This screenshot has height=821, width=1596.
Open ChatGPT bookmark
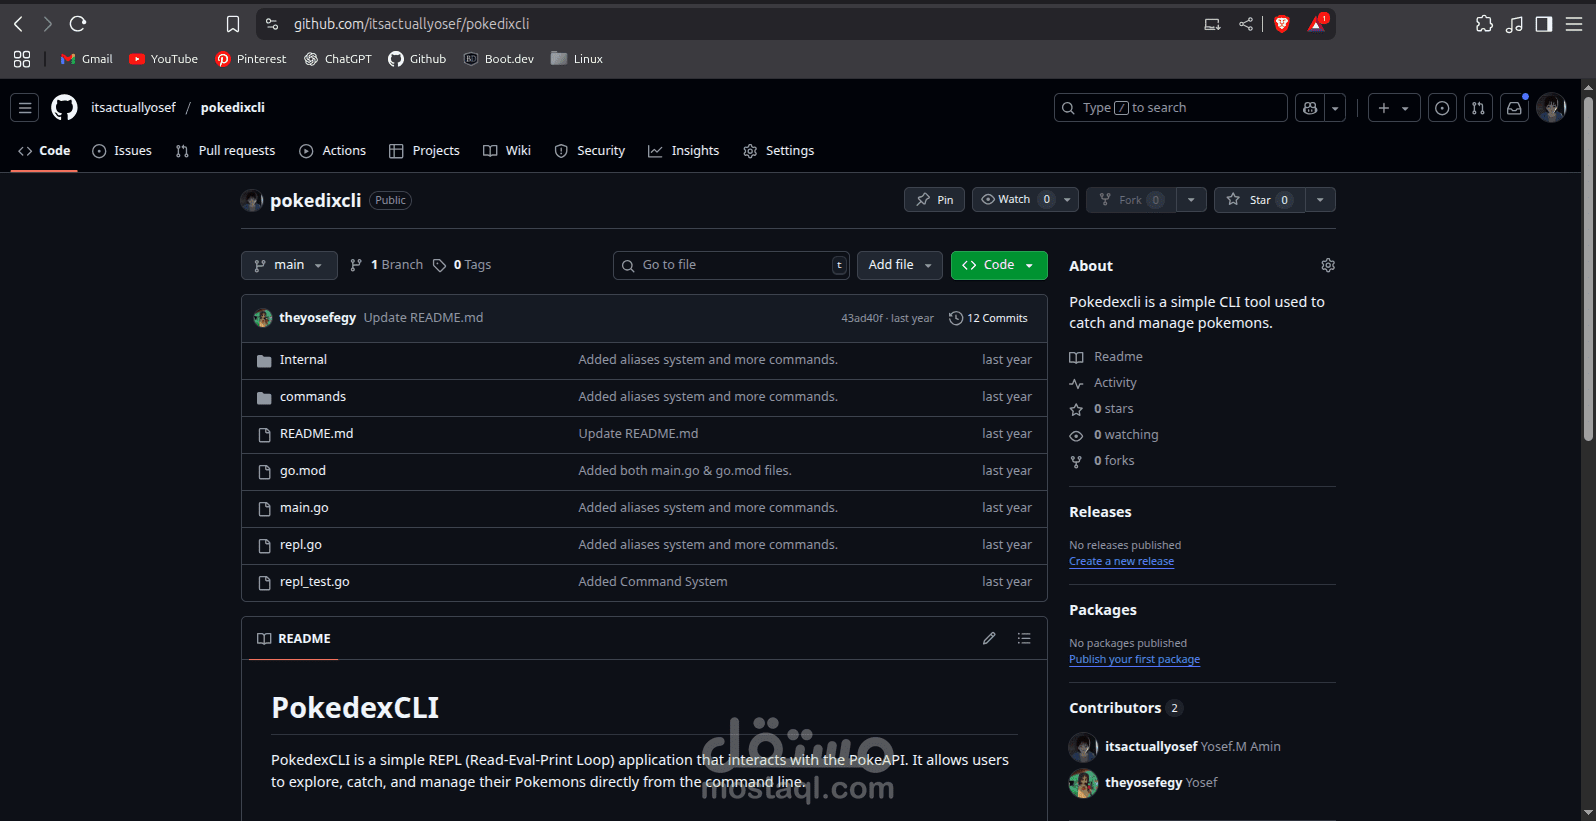point(338,59)
